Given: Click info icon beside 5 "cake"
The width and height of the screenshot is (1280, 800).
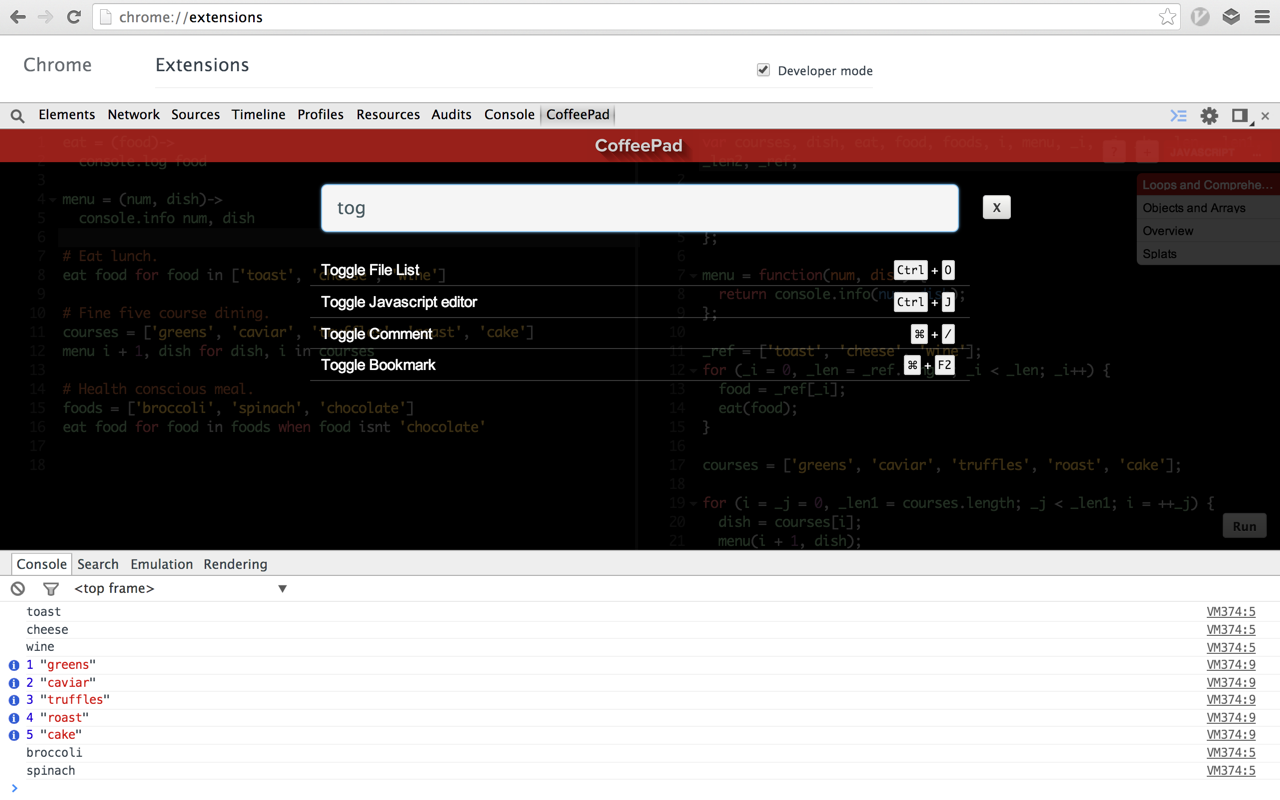Looking at the screenshot, I should (x=14, y=735).
